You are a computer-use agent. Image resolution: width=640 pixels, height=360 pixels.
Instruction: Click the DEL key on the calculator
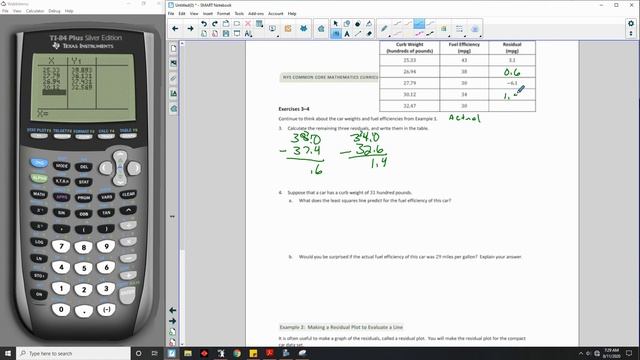click(84, 167)
